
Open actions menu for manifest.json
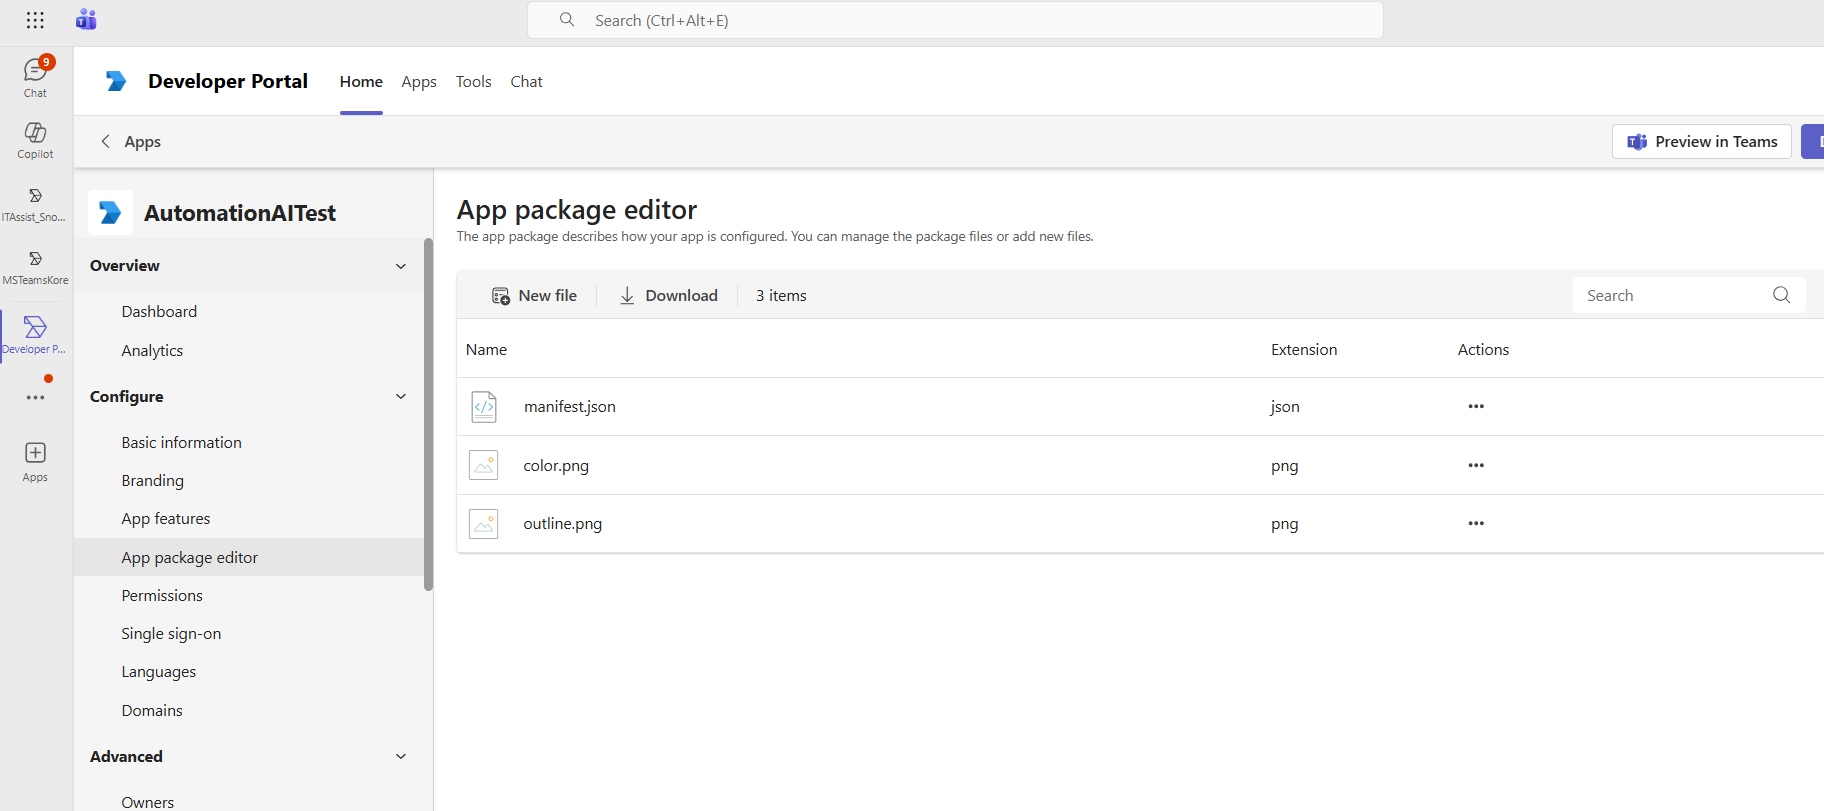1475,406
